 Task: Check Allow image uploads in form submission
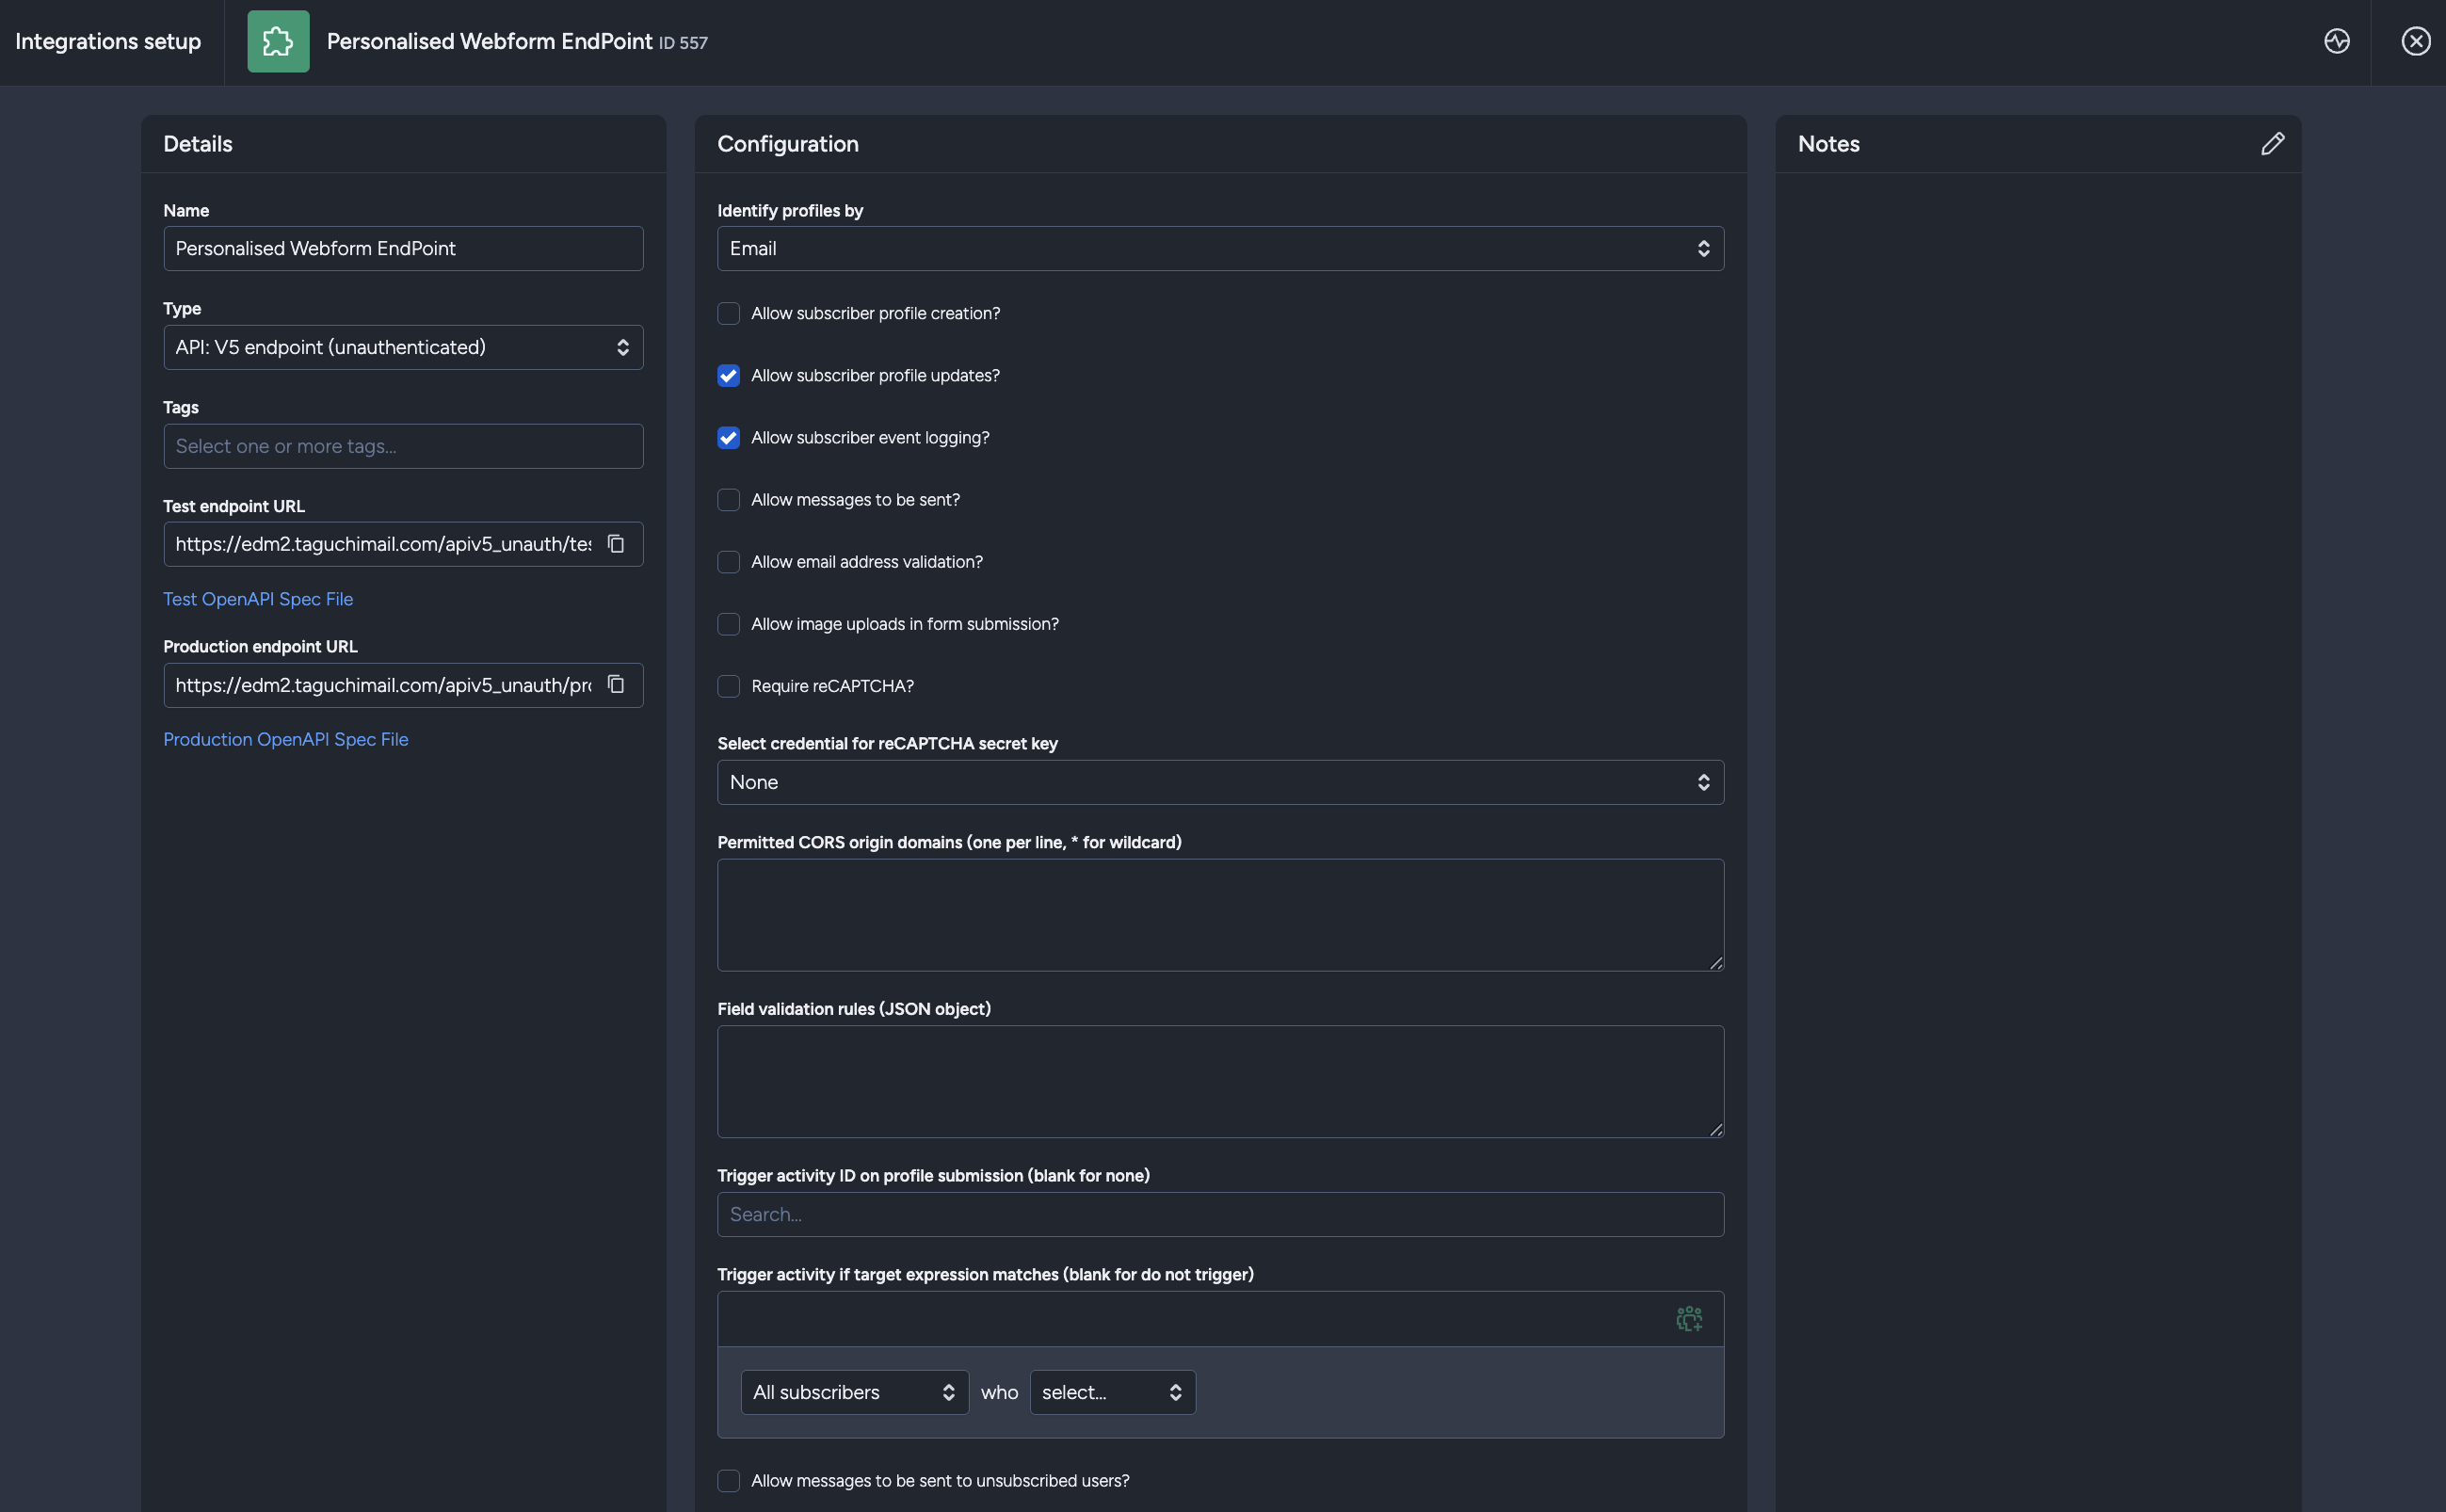[728, 623]
